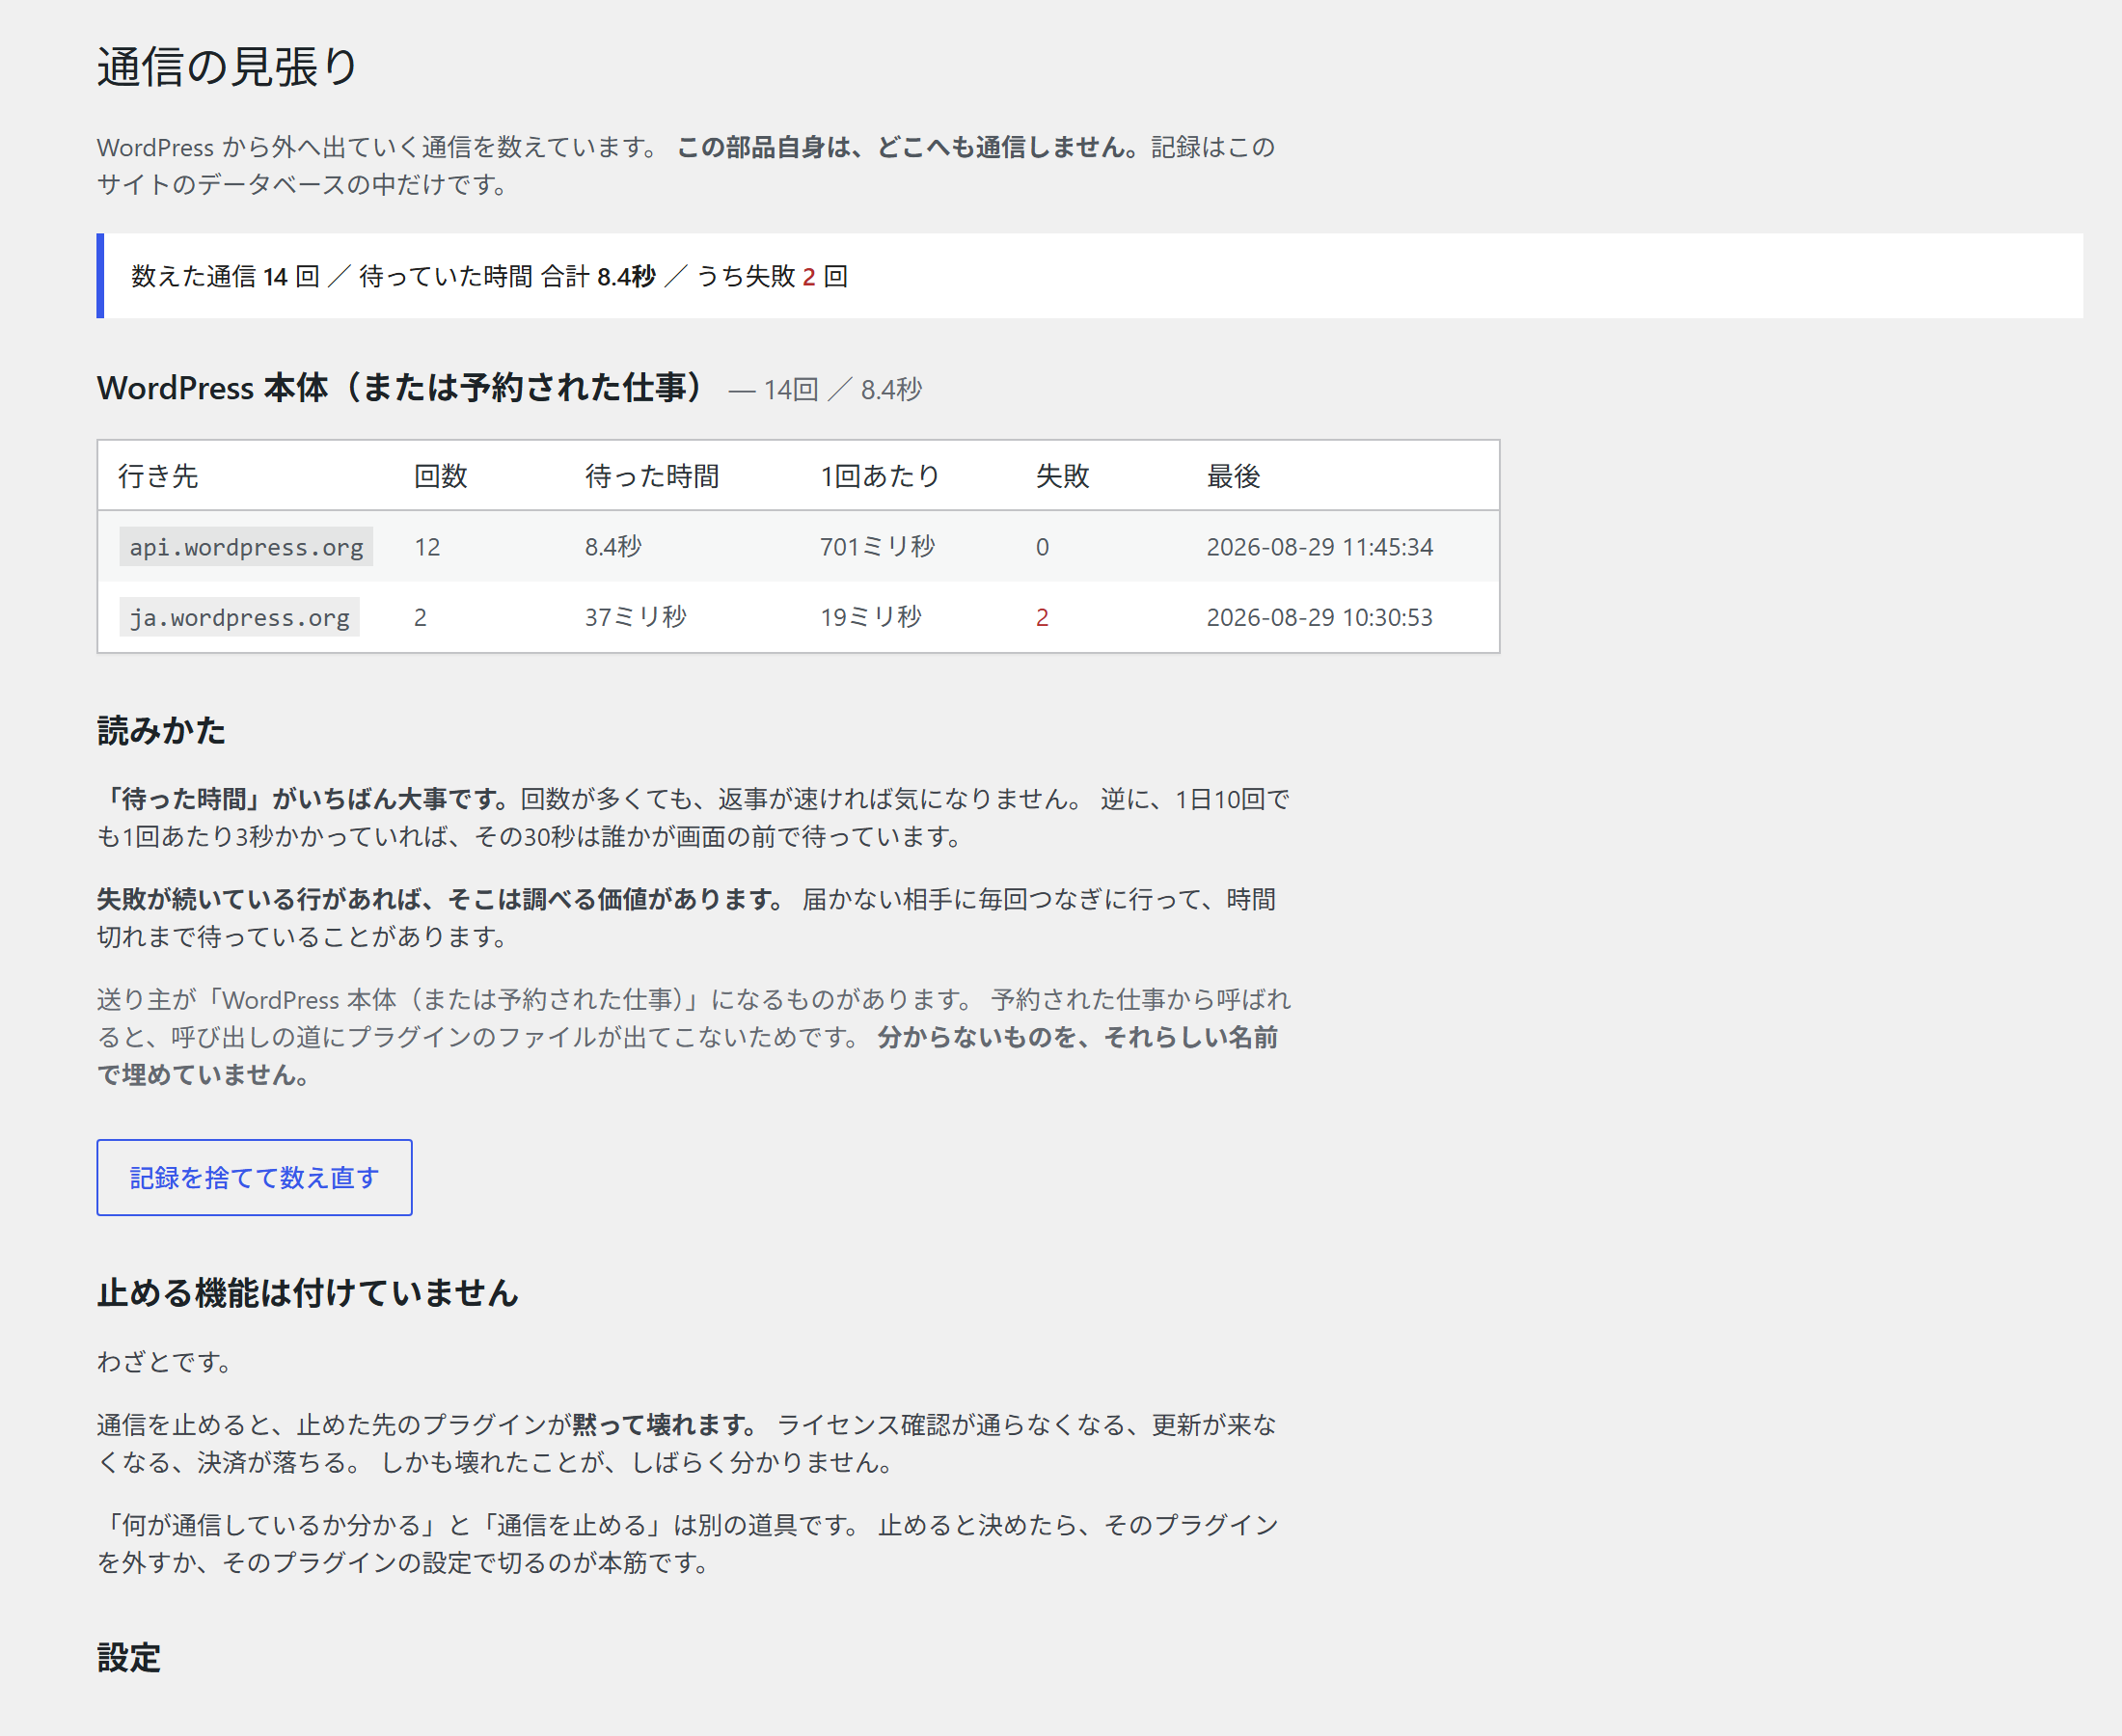Viewport: 2122px width, 1736px height.
Task: Click the 8.4秒 wait time cell
Action: (613, 547)
